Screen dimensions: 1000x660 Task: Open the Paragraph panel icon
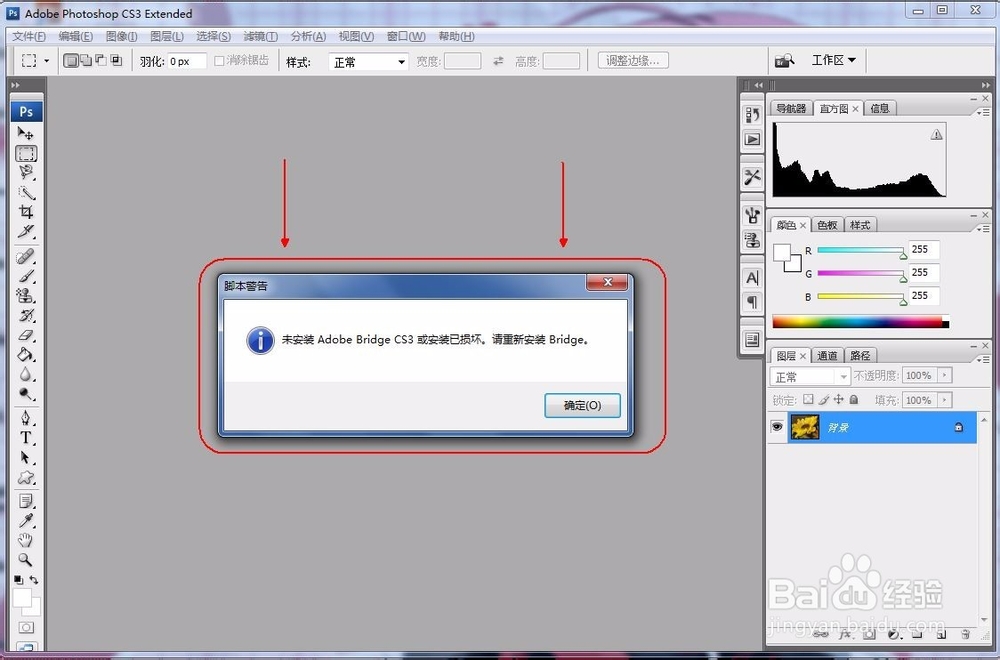pos(753,302)
